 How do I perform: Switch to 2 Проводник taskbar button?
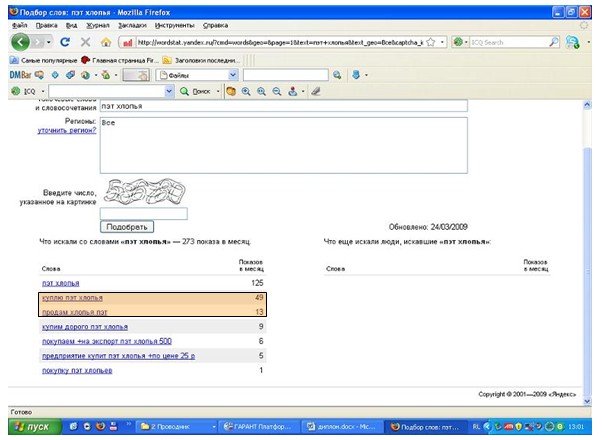click(x=178, y=427)
